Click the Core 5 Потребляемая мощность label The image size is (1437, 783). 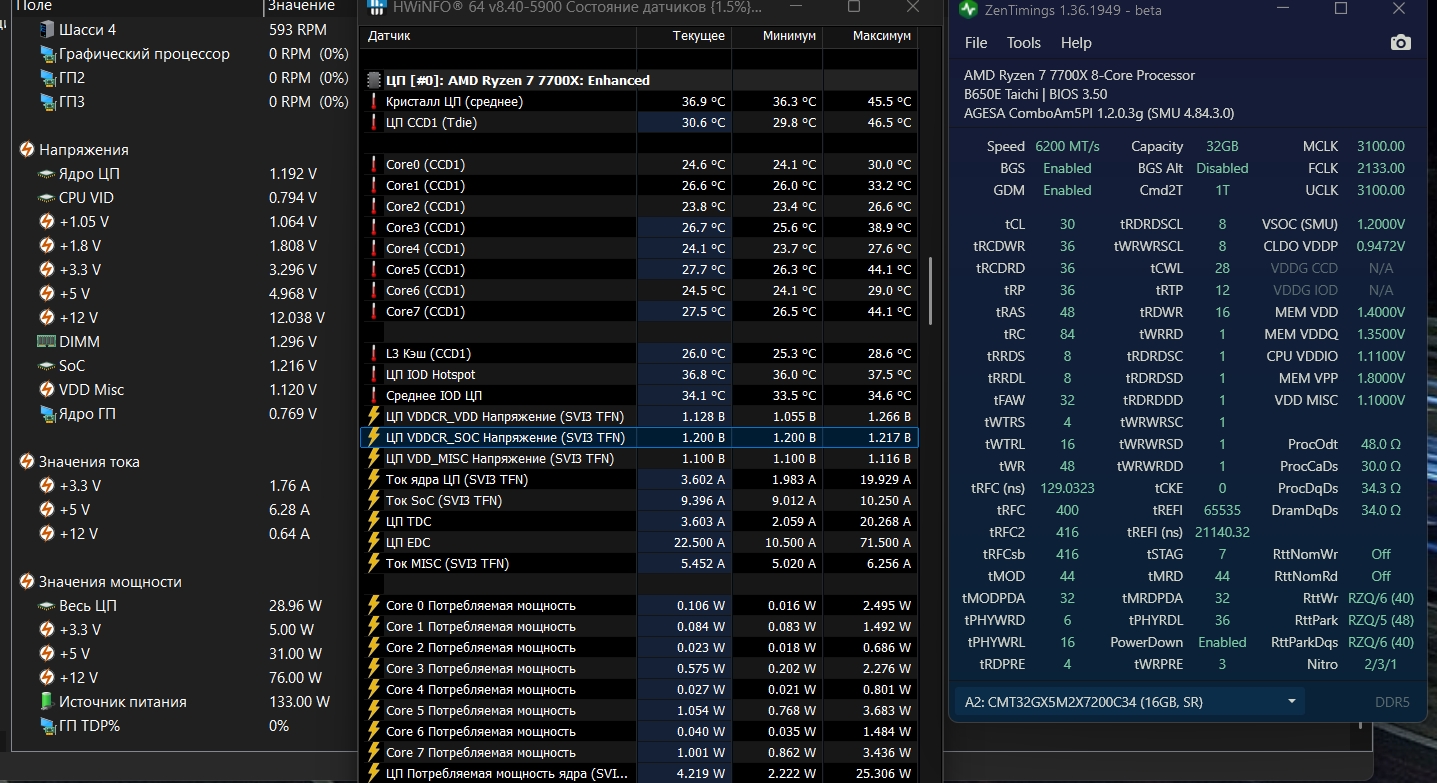(x=481, y=710)
